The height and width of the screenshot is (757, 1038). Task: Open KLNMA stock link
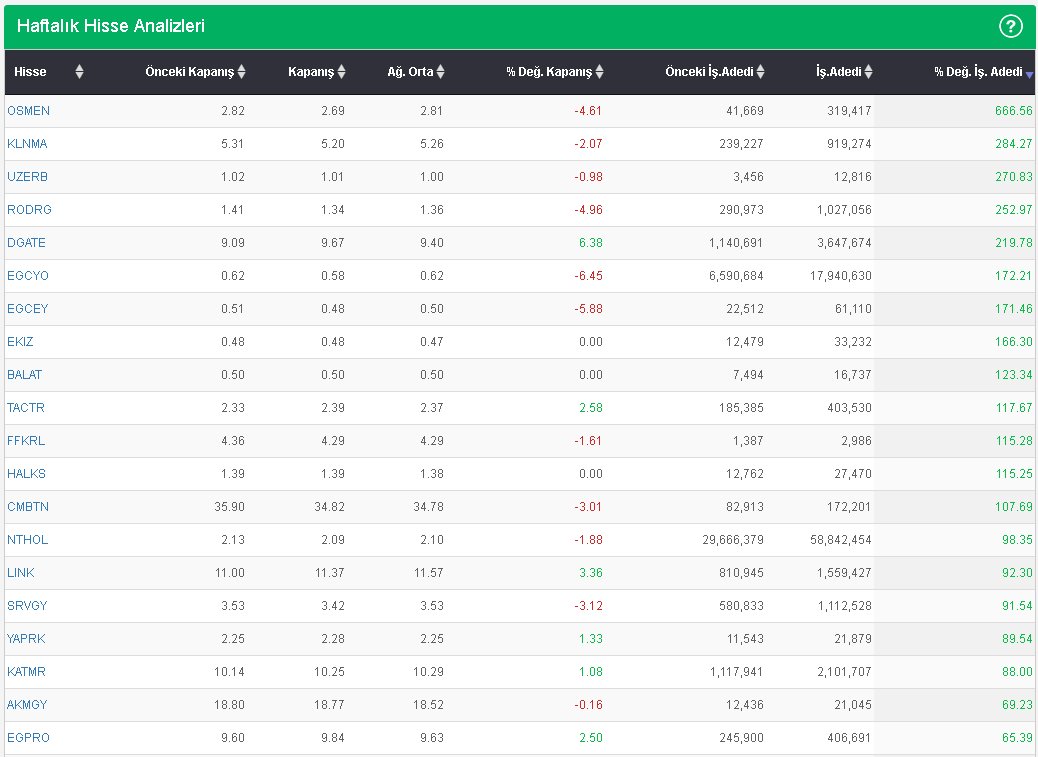pos(27,144)
